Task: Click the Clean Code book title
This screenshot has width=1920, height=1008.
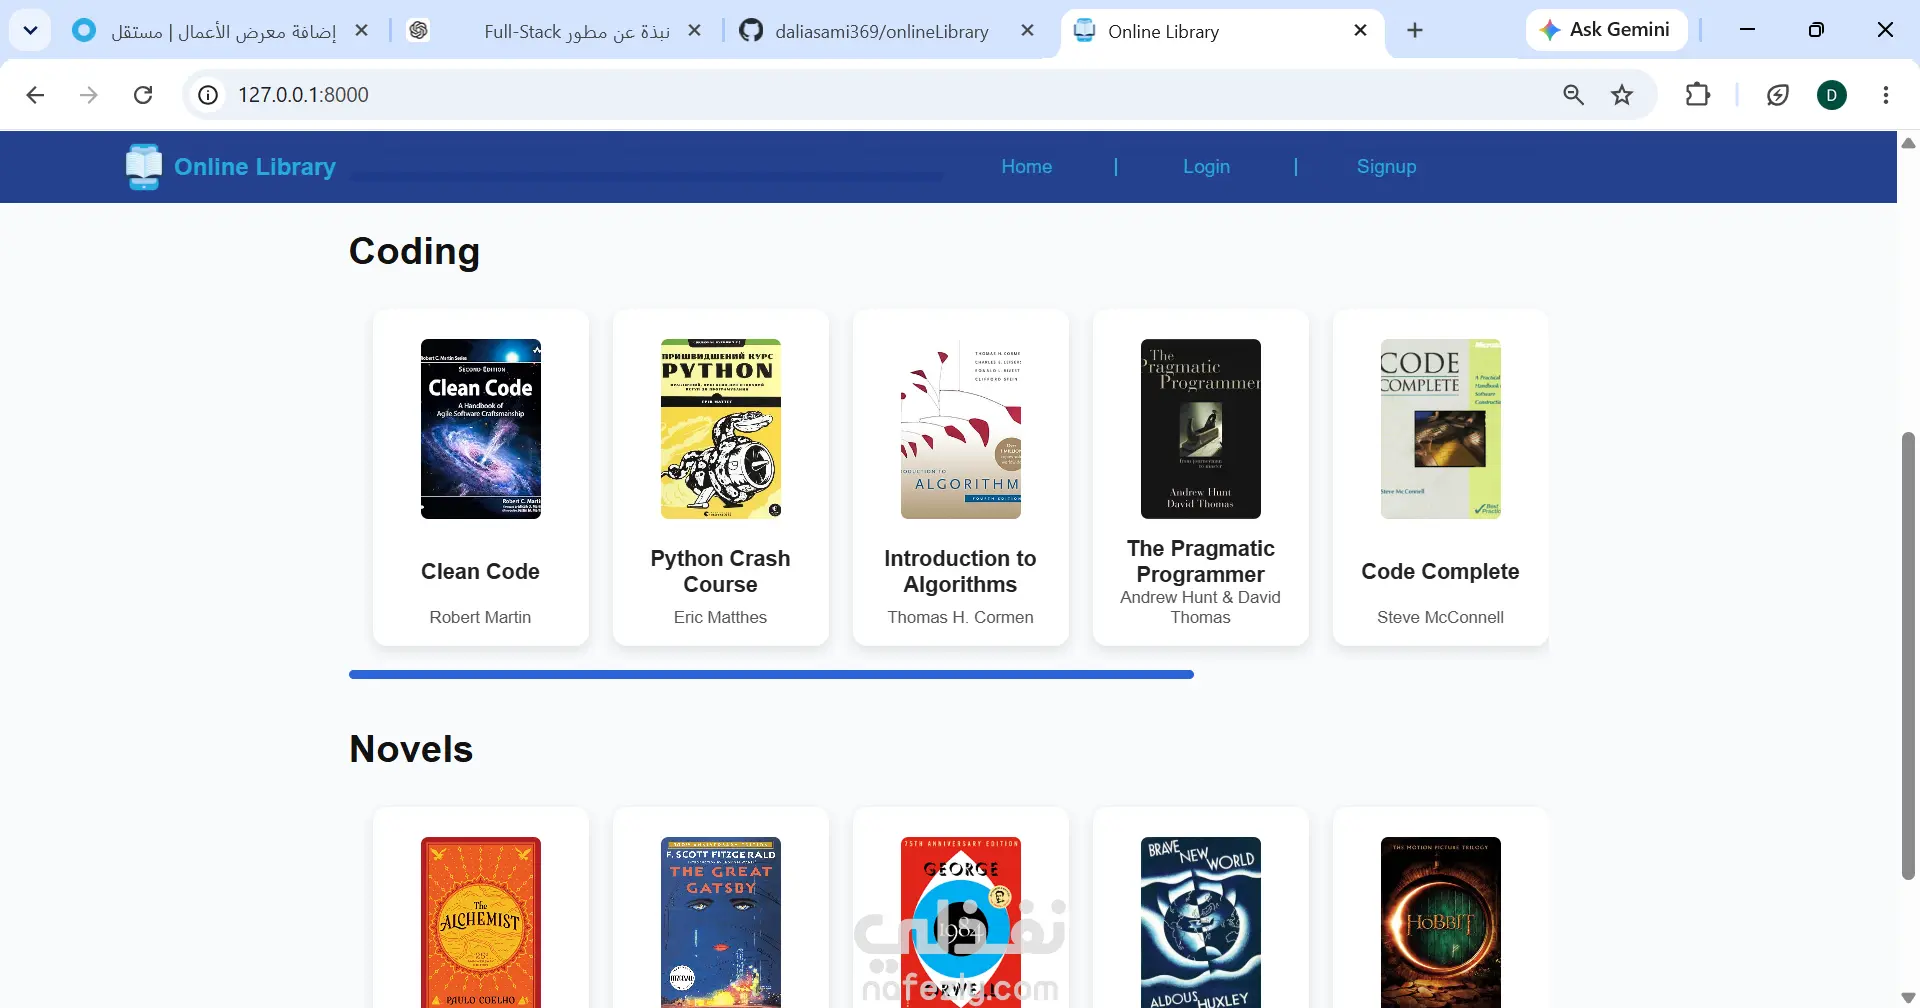Action: click(x=481, y=572)
